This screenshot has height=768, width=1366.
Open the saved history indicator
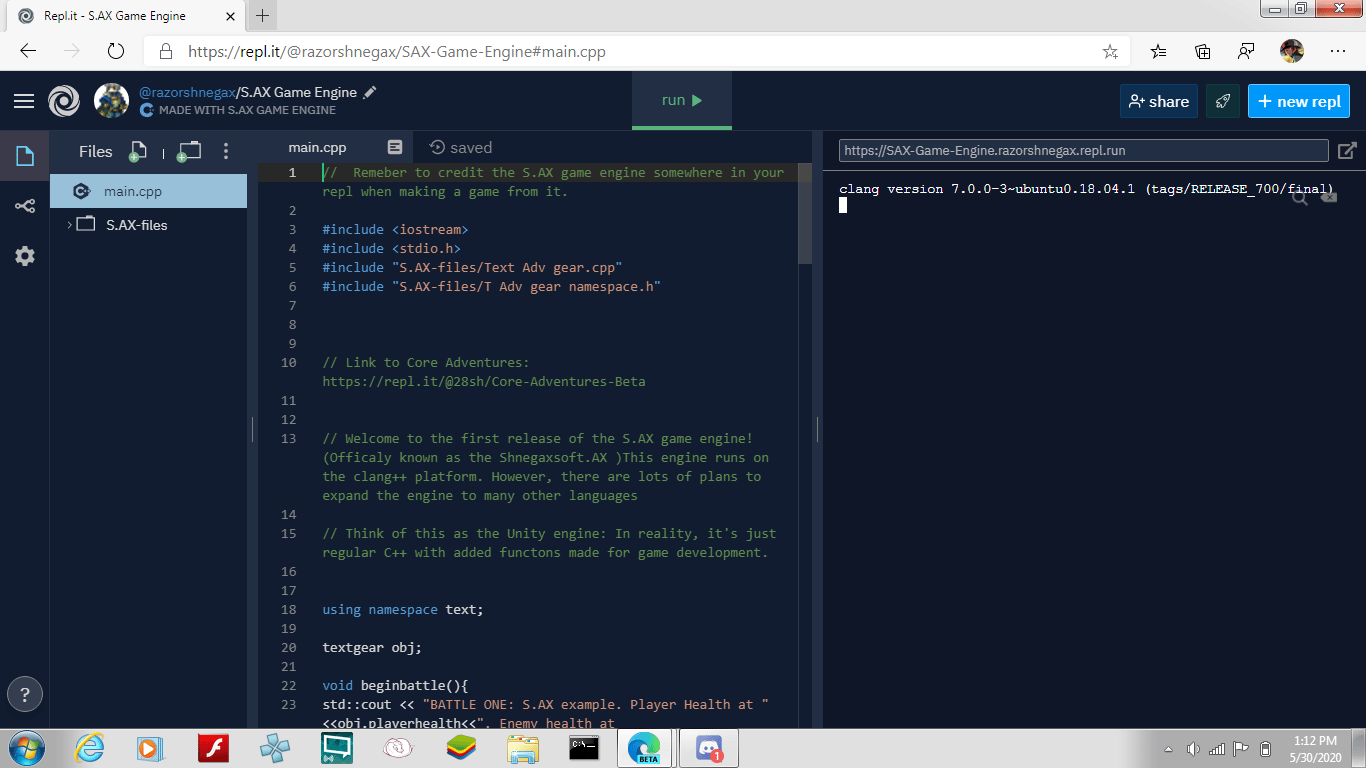click(x=461, y=147)
